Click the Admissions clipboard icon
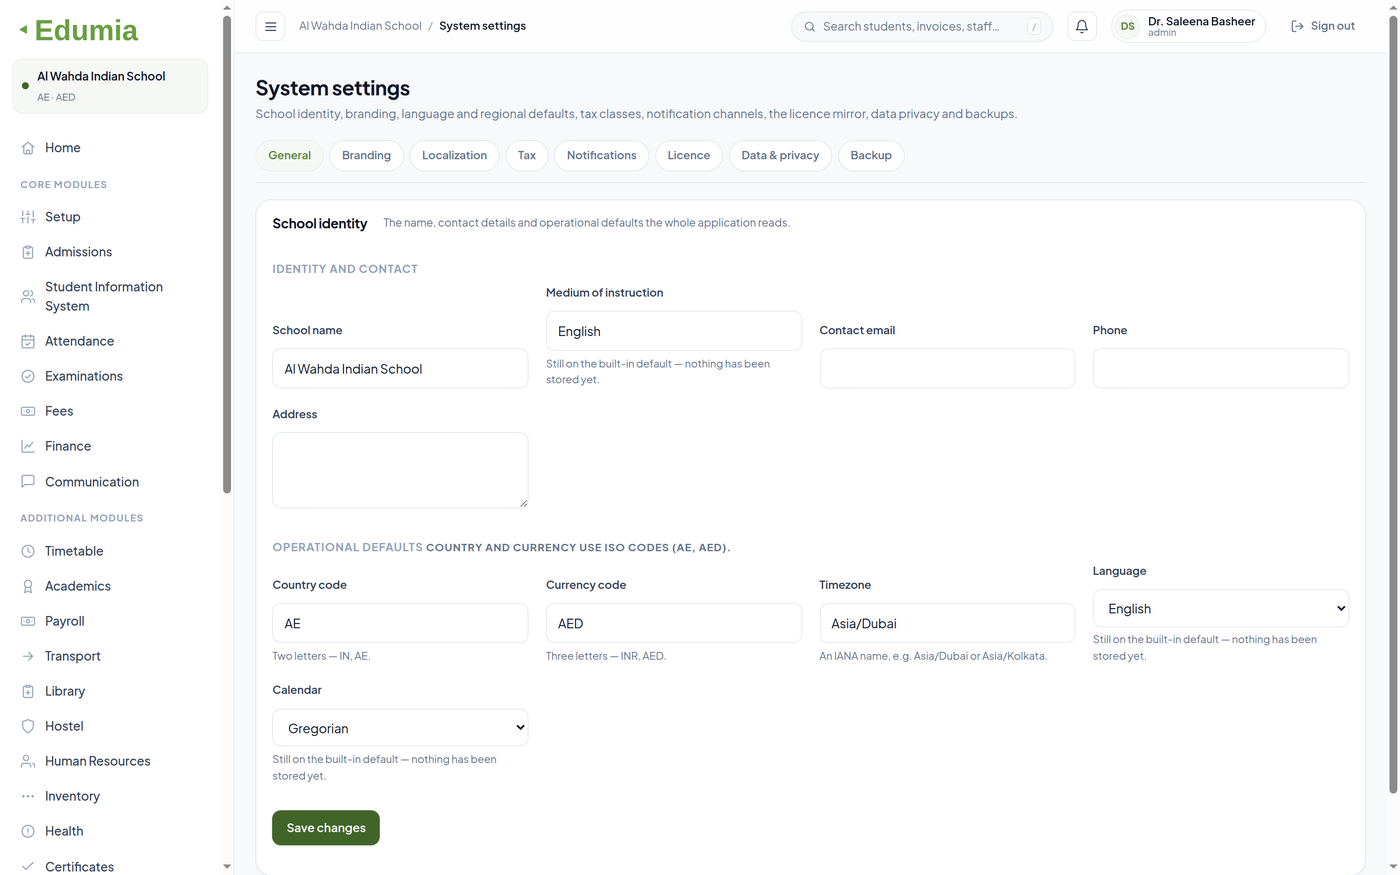 28,252
